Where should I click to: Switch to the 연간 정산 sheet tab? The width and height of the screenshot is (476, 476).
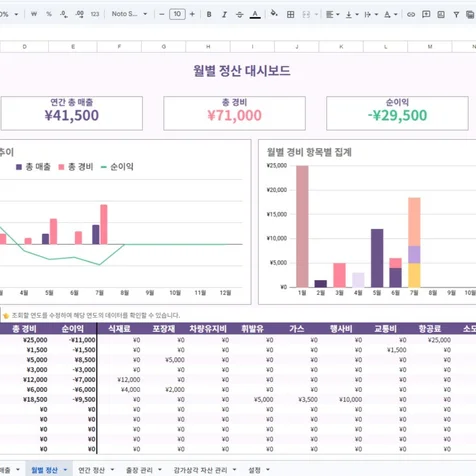pos(91,470)
